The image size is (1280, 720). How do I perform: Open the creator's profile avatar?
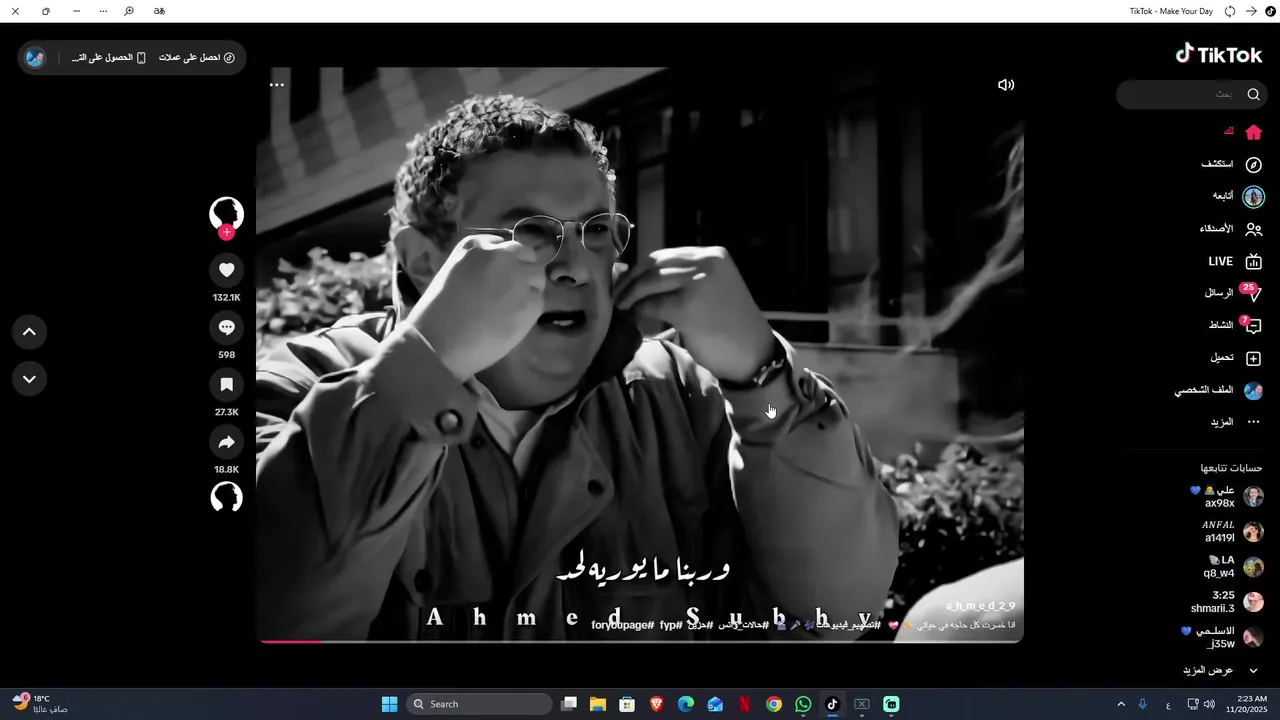point(227,213)
